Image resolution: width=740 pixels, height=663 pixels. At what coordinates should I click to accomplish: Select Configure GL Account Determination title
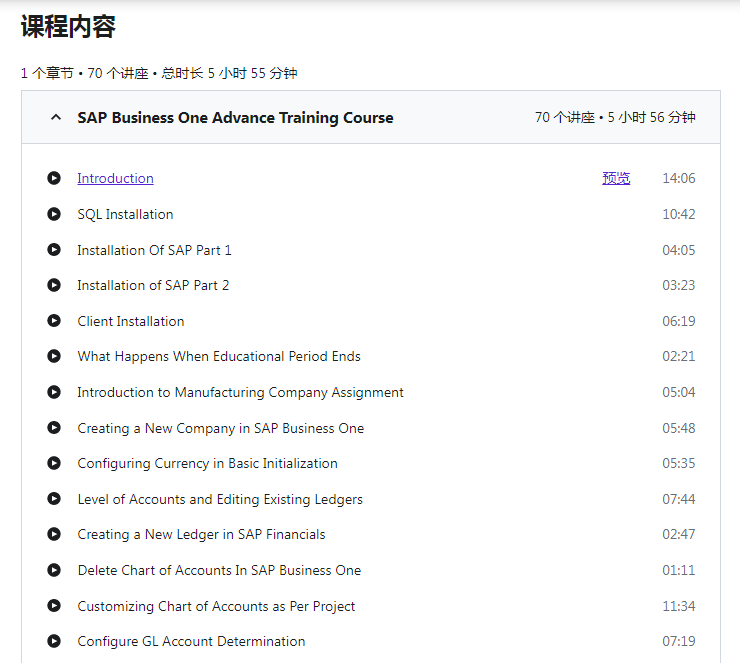(191, 641)
